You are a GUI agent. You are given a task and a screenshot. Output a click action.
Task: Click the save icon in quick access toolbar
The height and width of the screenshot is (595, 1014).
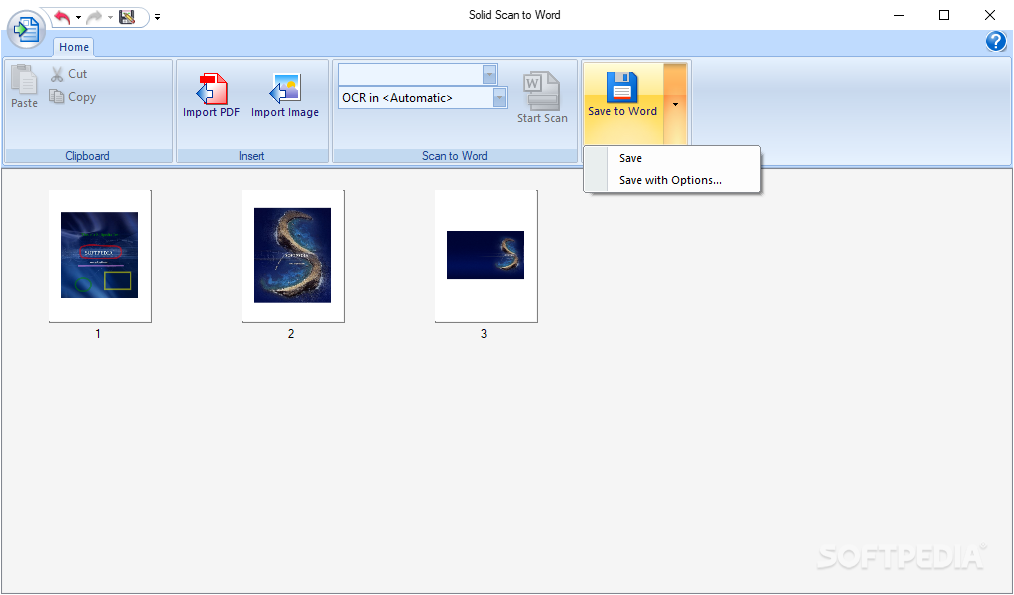coord(127,17)
